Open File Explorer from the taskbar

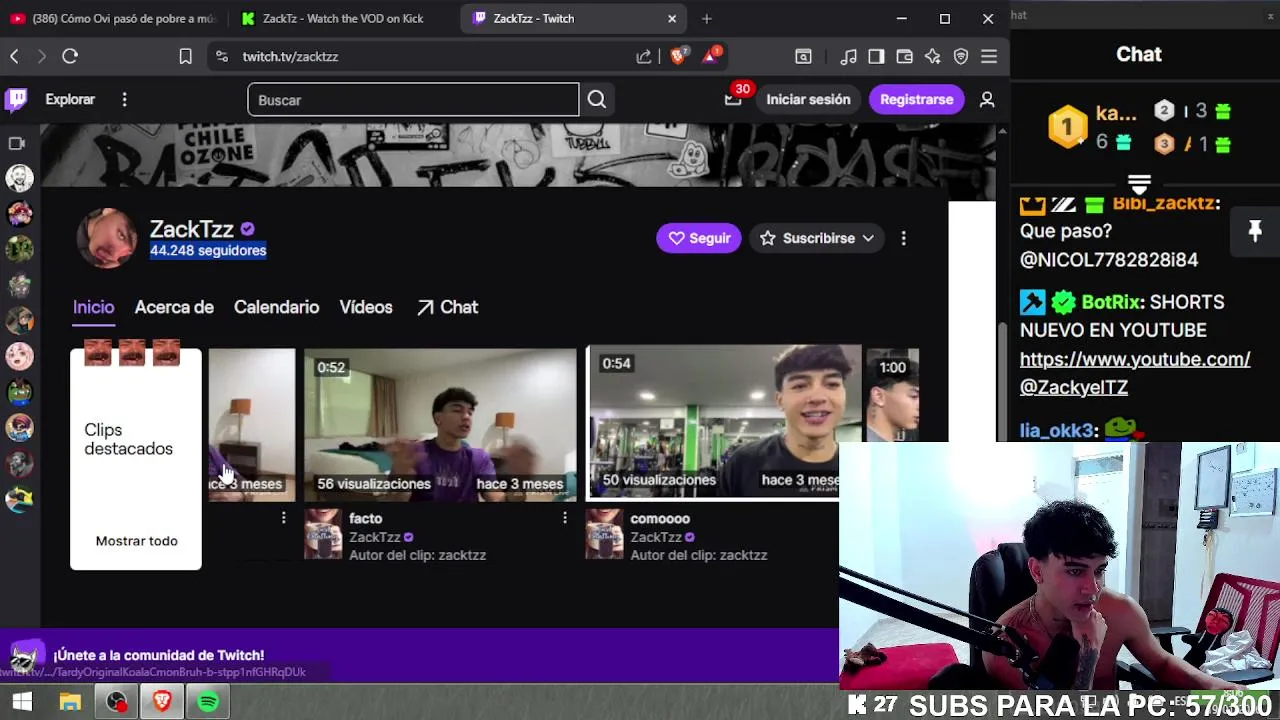[70, 702]
